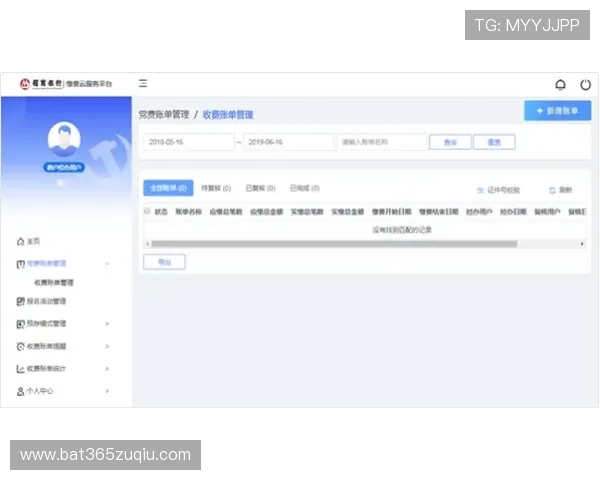Open notifications via the bell icon
The height and width of the screenshot is (480, 600).
[x=560, y=85]
